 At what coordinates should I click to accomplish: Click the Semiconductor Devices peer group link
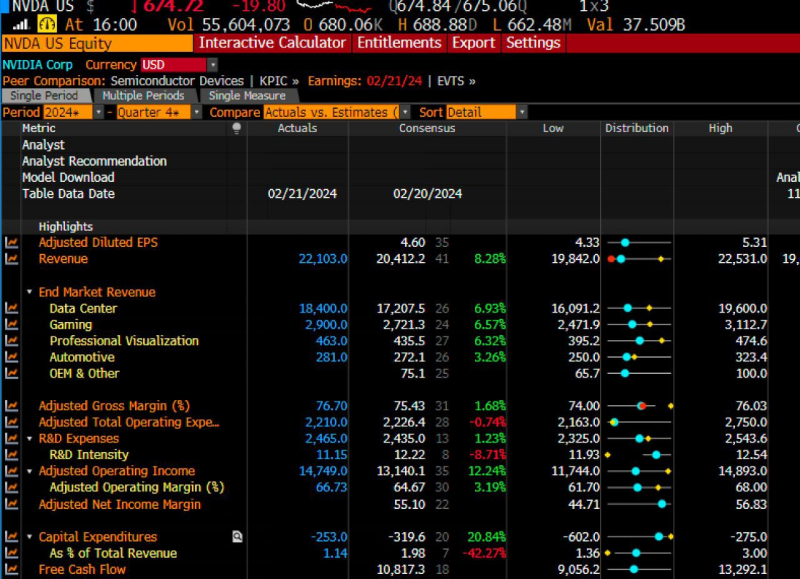tap(177, 81)
